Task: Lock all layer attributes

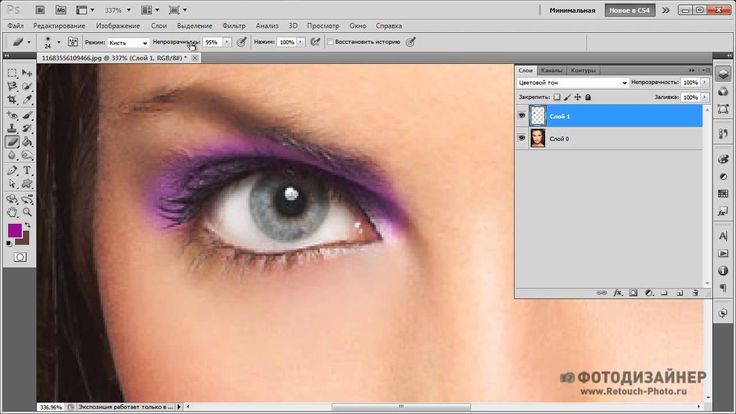Action: [x=588, y=97]
